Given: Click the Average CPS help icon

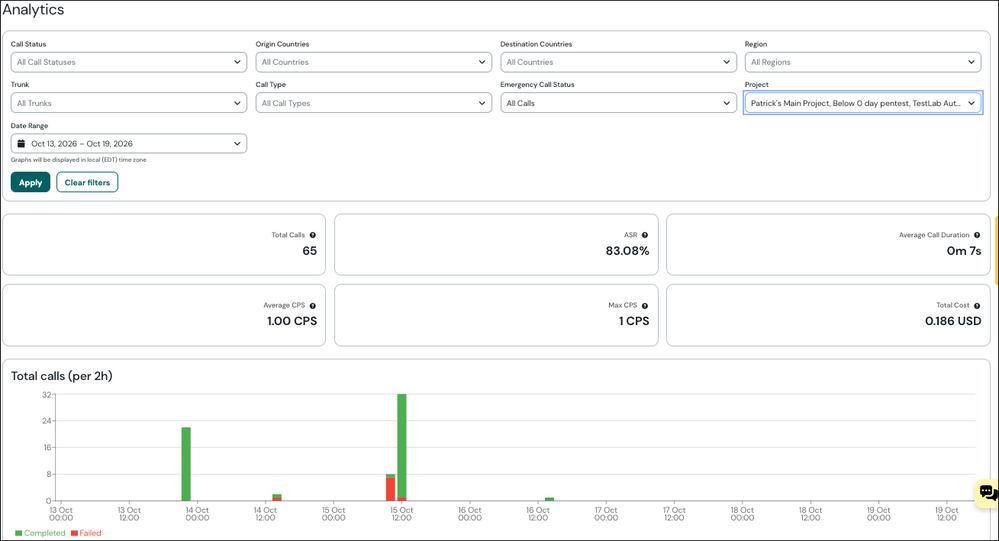Looking at the screenshot, I should tap(313, 306).
